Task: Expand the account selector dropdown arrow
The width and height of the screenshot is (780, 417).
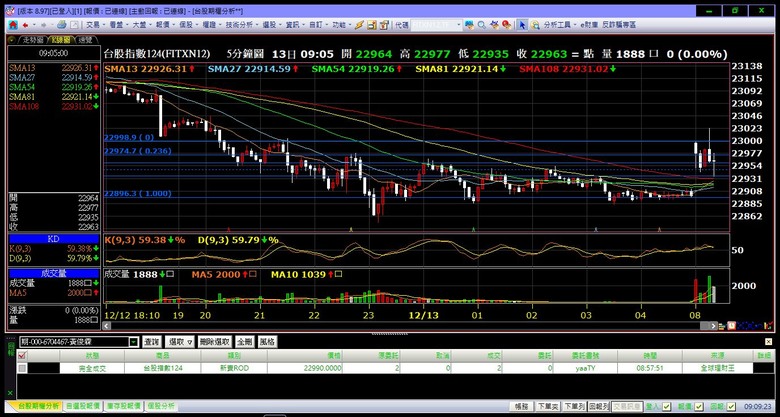Action: (x=133, y=342)
